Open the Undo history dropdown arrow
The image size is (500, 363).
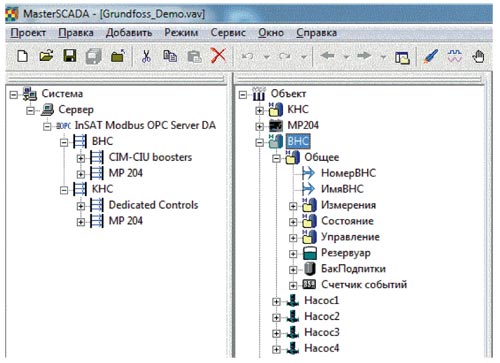coord(266,57)
